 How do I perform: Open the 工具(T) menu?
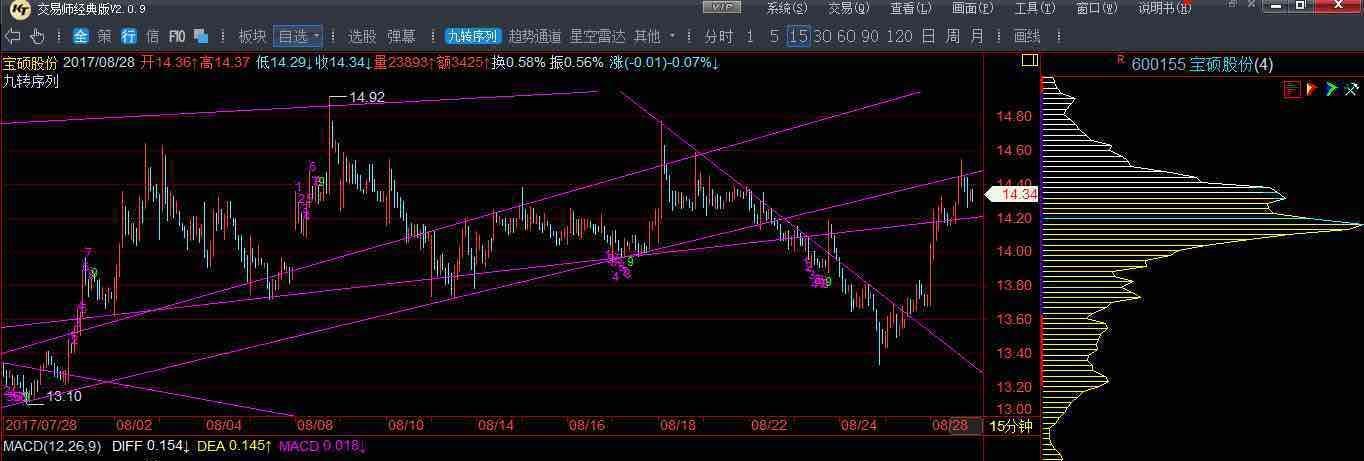[1034, 8]
